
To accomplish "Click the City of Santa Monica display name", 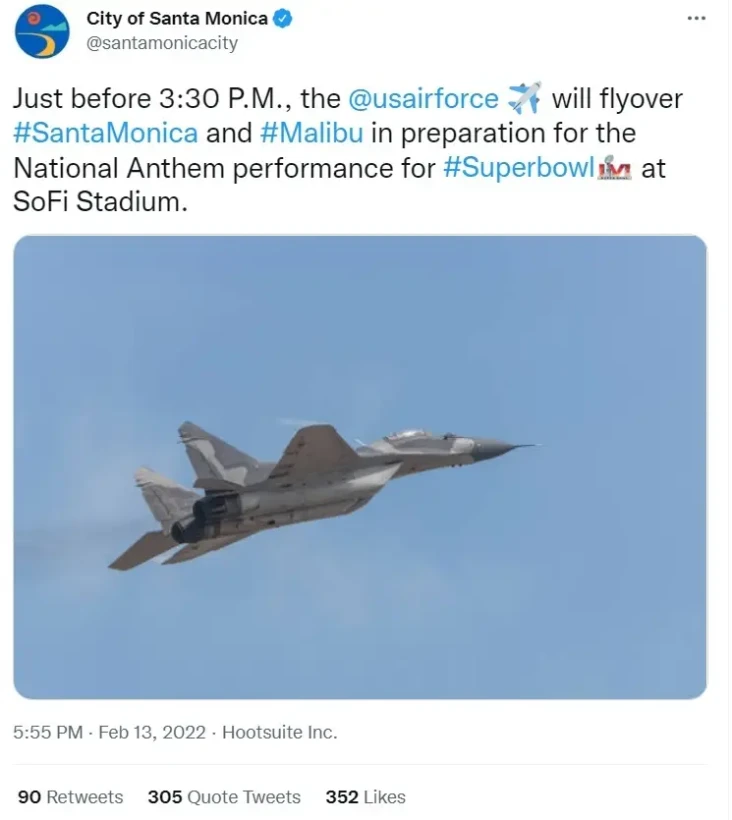I will pyautogui.click(x=177, y=18).
